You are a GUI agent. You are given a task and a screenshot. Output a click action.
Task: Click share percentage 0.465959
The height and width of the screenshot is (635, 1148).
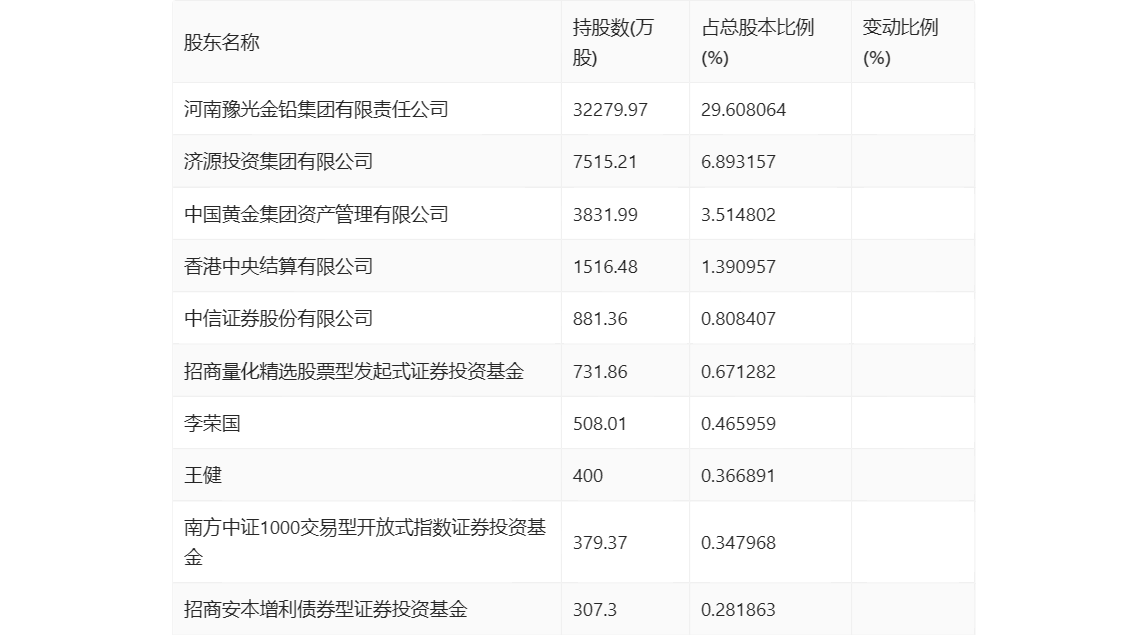pyautogui.click(x=738, y=423)
